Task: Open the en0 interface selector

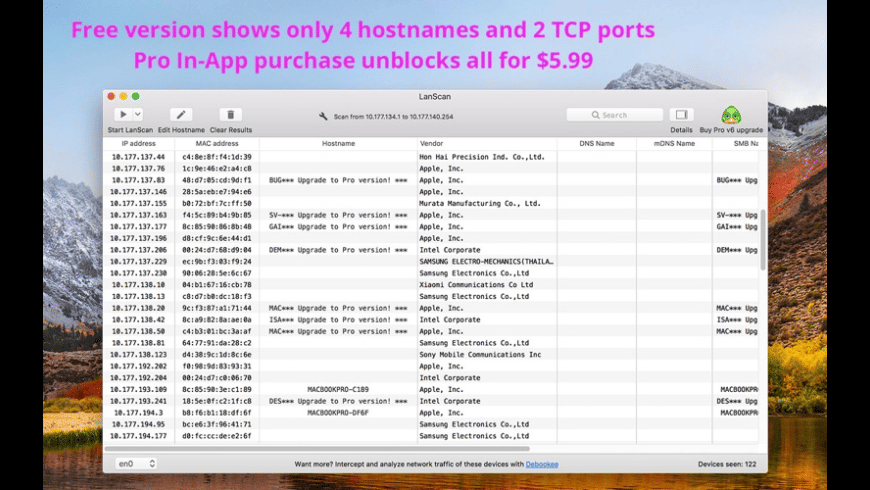Action: [136, 463]
